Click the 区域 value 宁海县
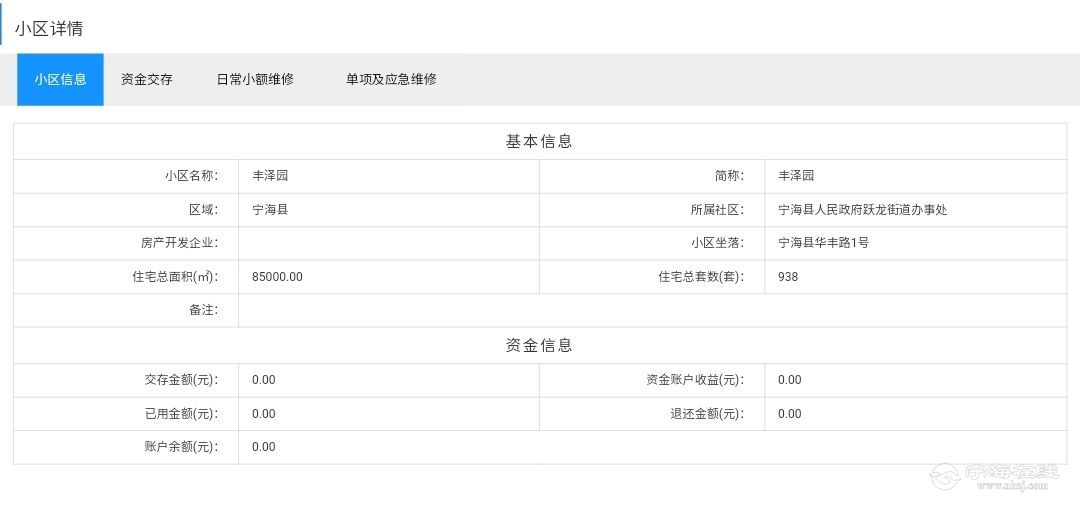This screenshot has height=505, width=1080. [270, 210]
